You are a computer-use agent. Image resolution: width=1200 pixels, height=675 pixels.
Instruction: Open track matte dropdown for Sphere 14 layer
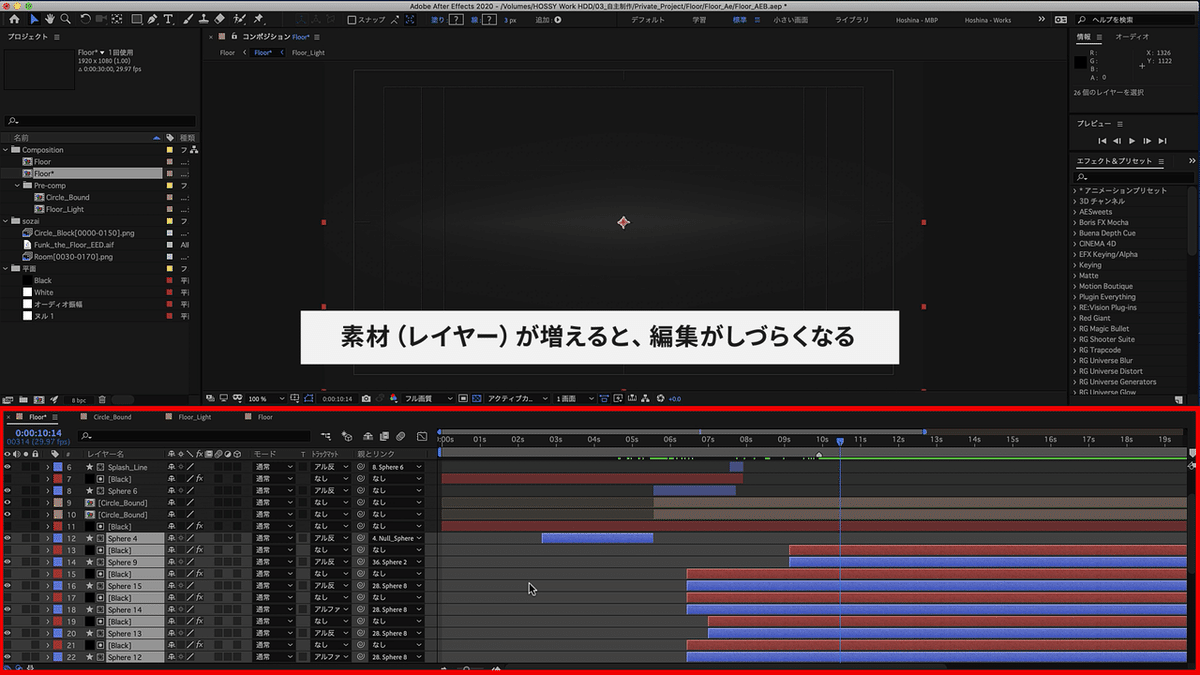point(332,610)
